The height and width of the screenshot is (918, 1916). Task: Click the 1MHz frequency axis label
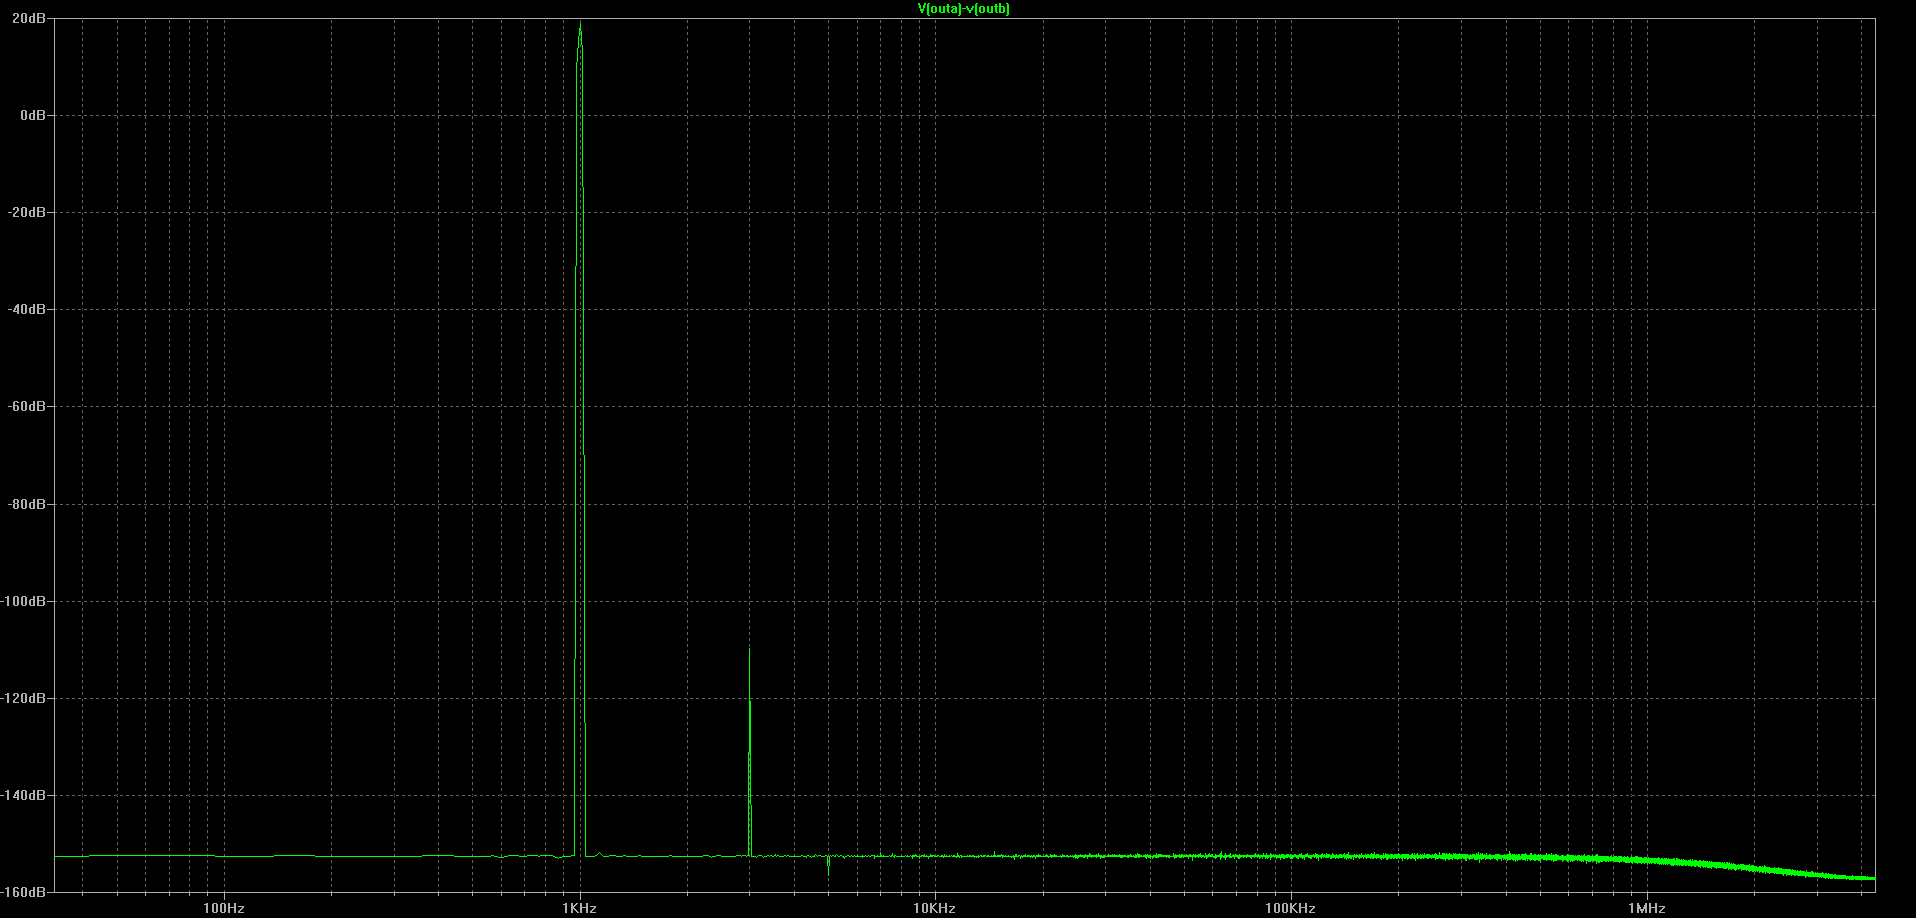coord(1646,909)
